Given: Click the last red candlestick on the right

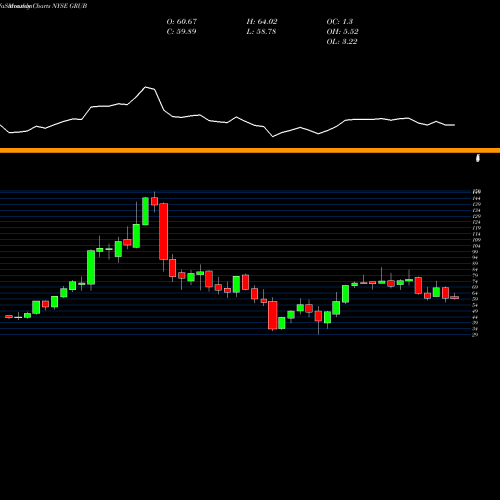Looking at the screenshot, I should 455,297.
